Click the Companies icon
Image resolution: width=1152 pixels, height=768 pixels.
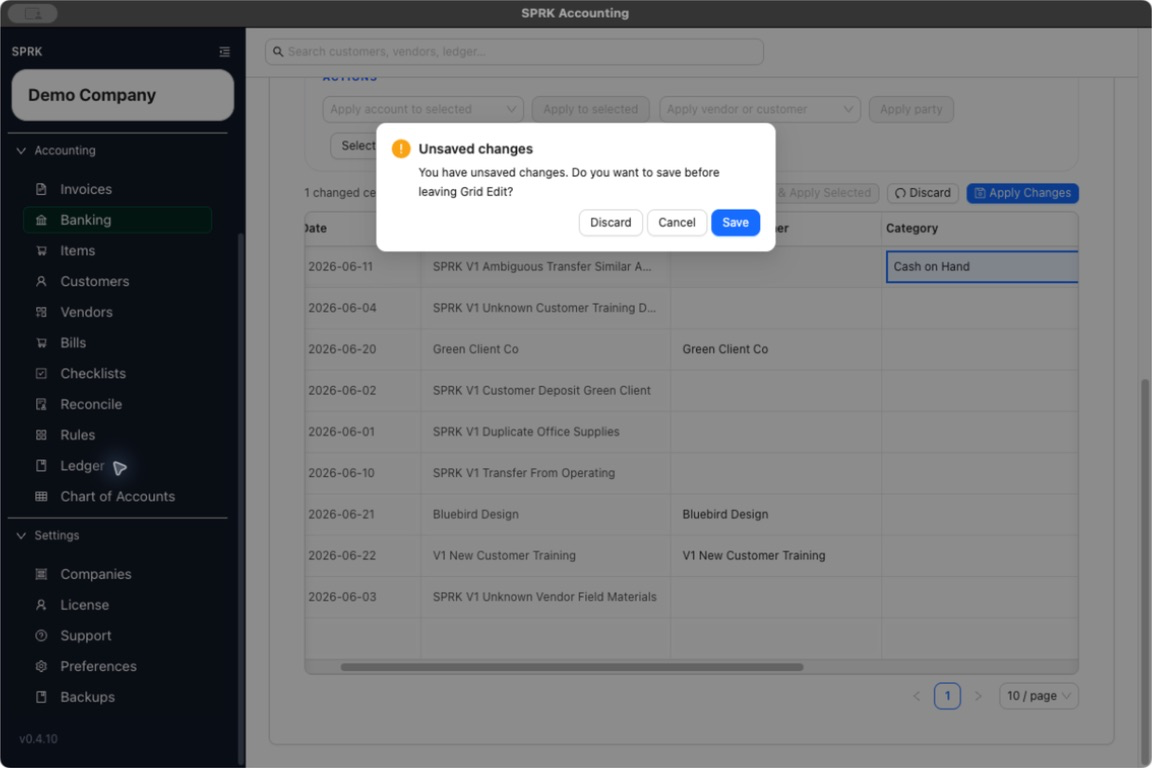(x=41, y=574)
